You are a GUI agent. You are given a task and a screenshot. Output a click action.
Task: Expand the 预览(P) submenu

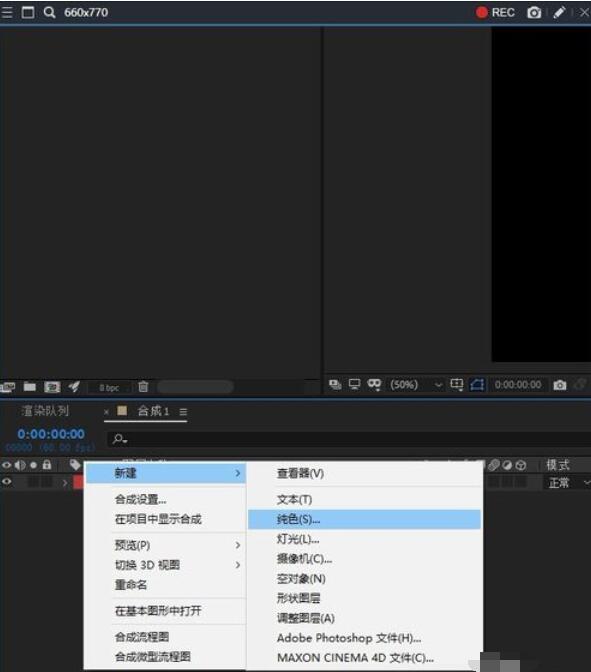[166, 545]
